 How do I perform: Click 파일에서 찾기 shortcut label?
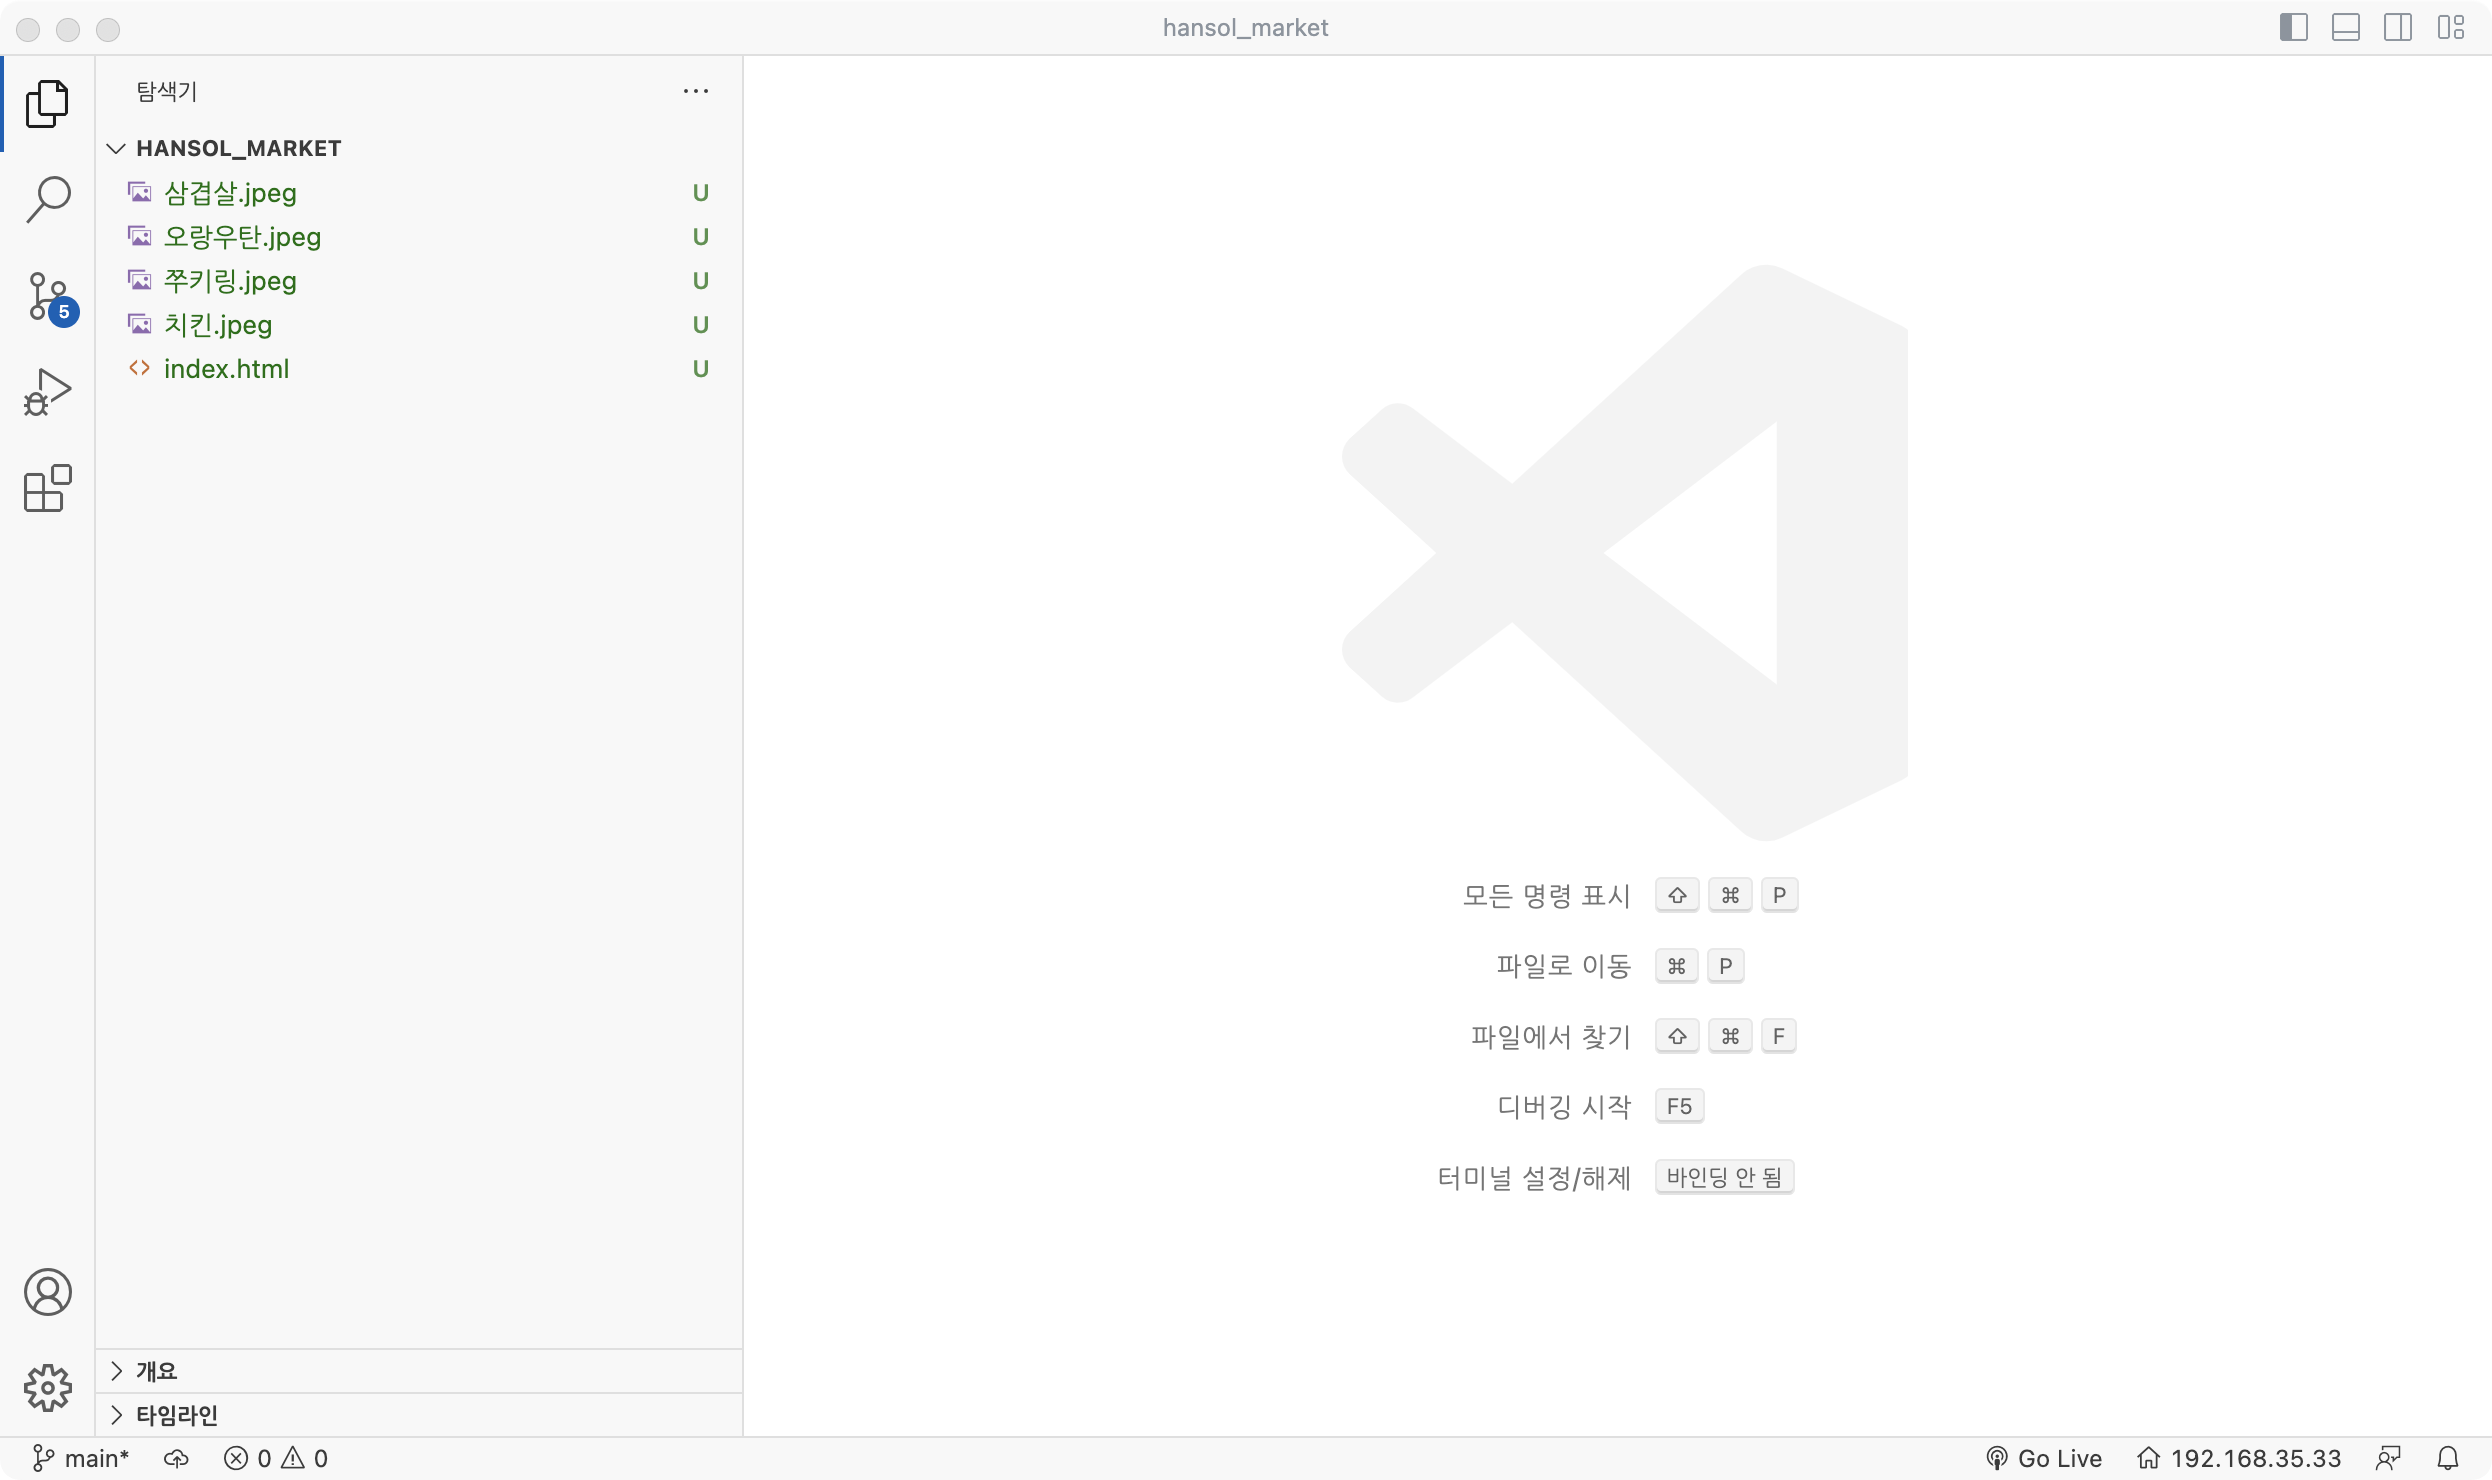pos(1551,1036)
